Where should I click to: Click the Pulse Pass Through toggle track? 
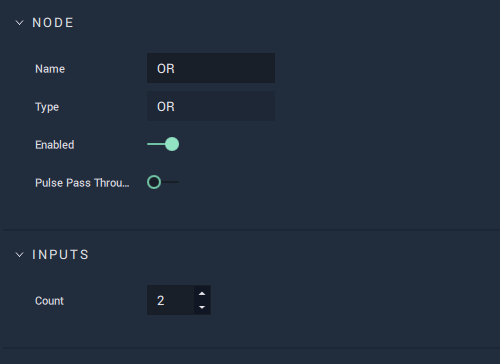pos(170,182)
